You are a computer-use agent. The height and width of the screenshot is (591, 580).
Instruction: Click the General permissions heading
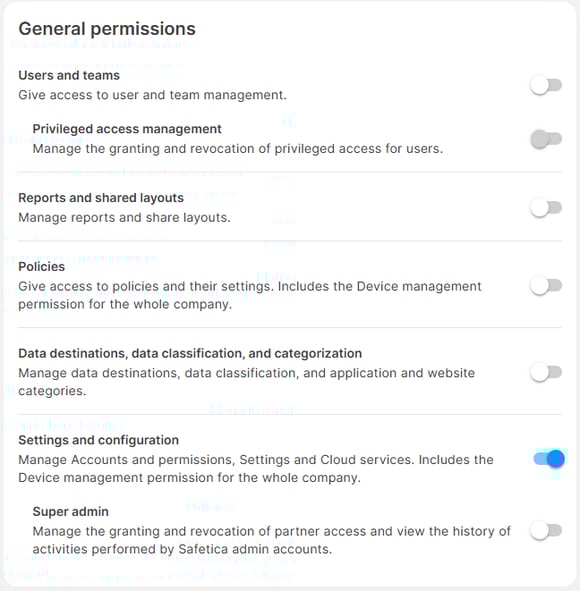107,29
